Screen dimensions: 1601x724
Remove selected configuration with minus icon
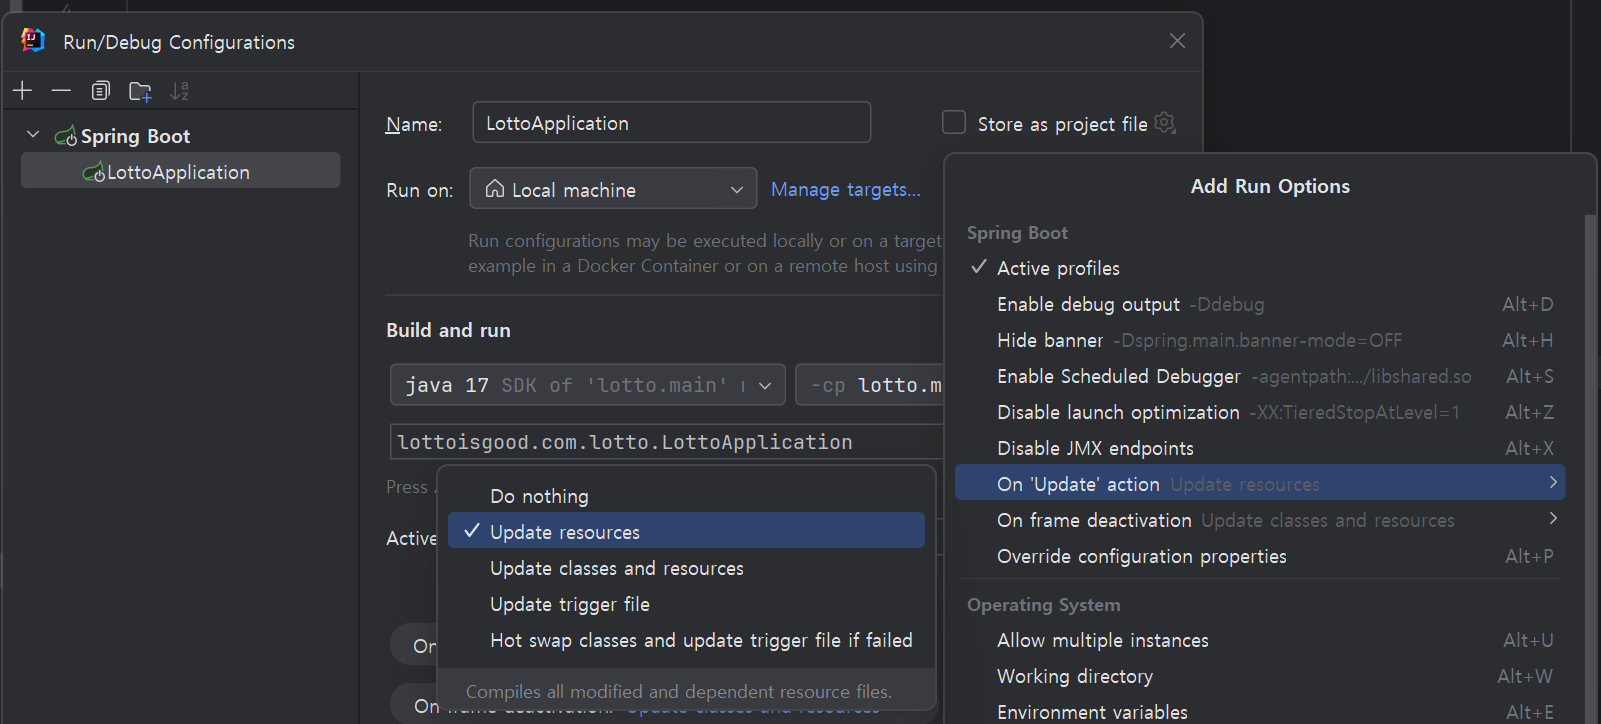pos(61,91)
